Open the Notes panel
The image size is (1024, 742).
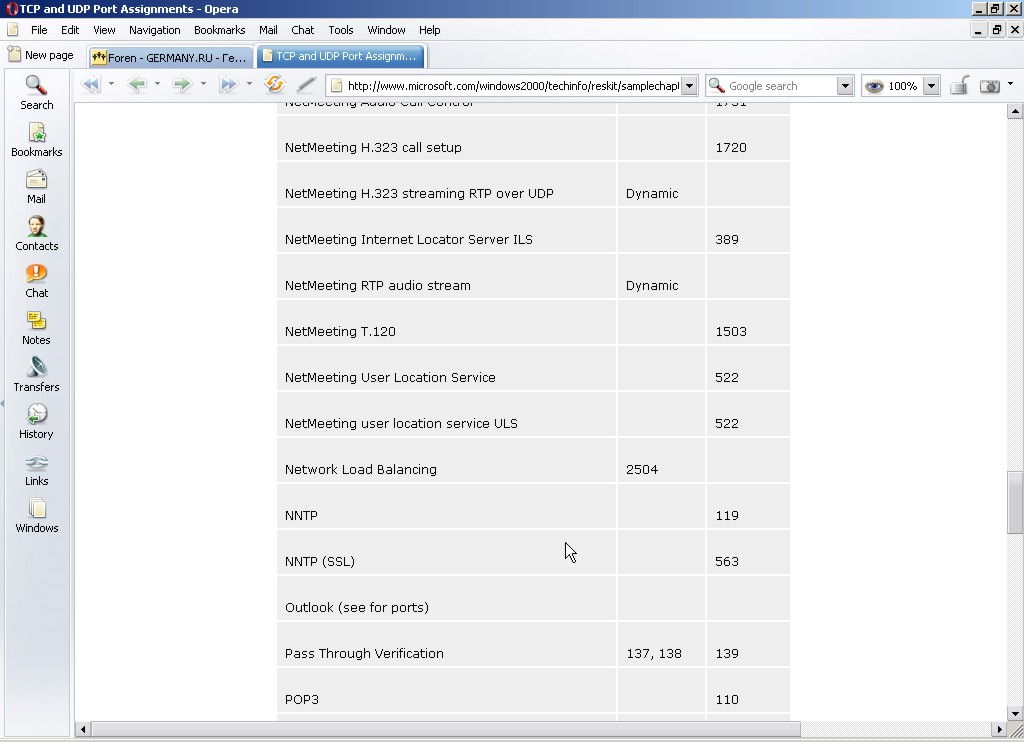coord(37,328)
